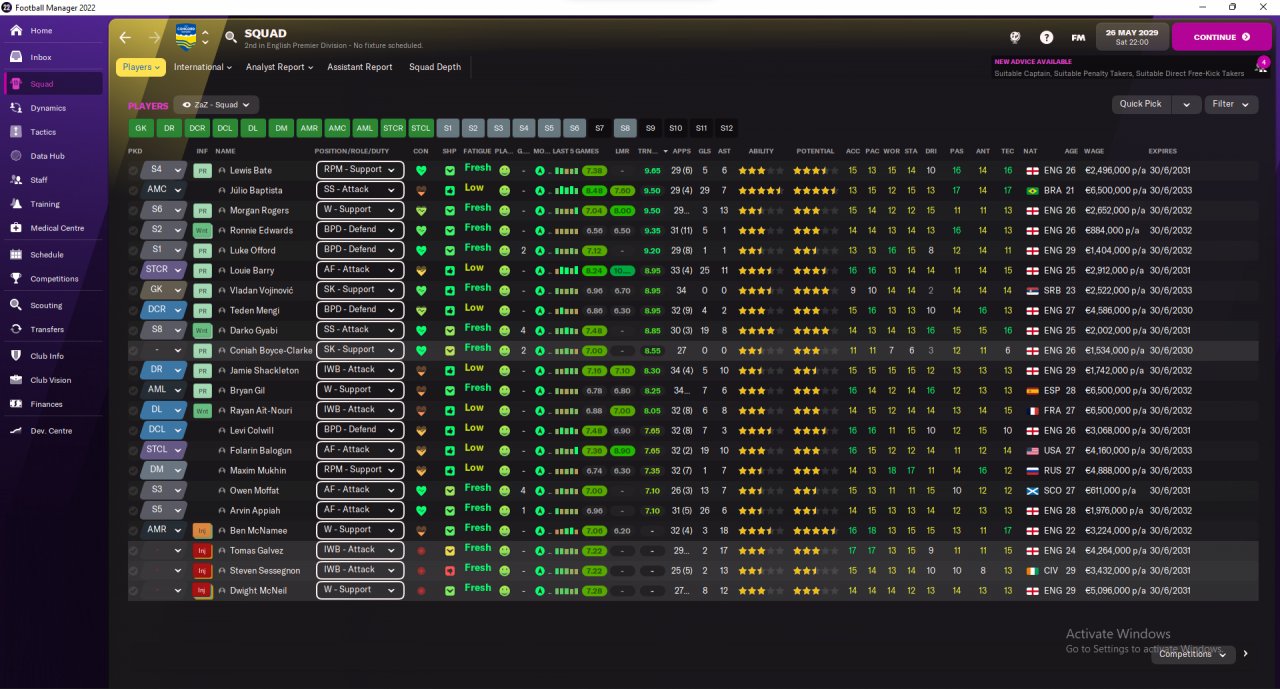
Task: Open the Schedule sidebar icon
Action: pyautogui.click(x=15, y=255)
